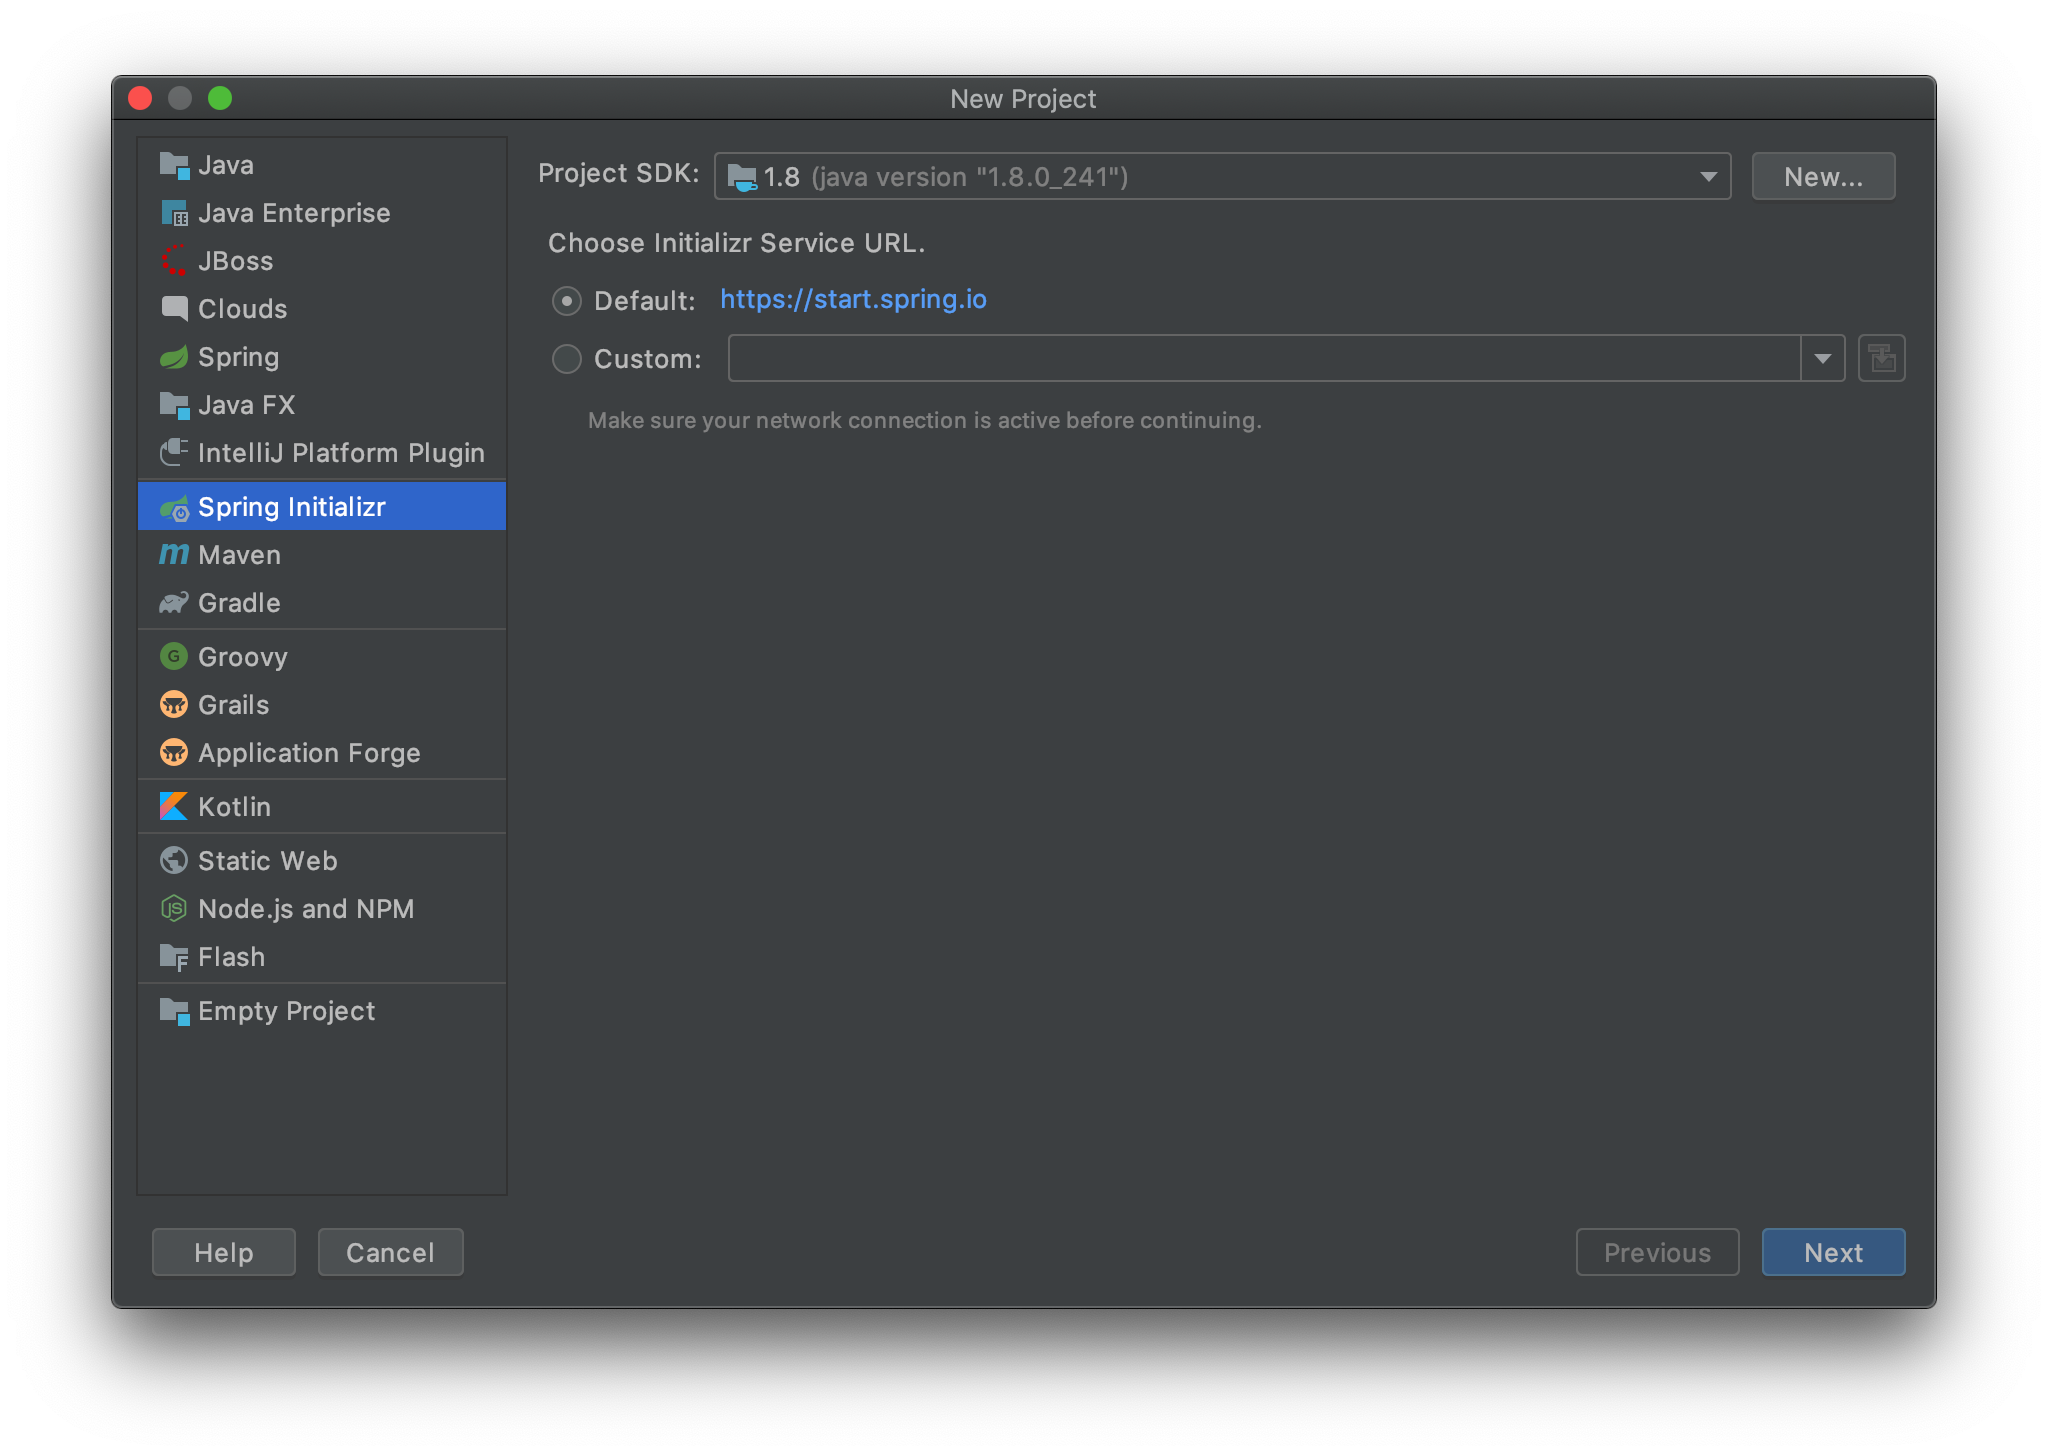Click the SDK folder icon in the combo box
Screen dimensions: 2048x1456
(742, 177)
